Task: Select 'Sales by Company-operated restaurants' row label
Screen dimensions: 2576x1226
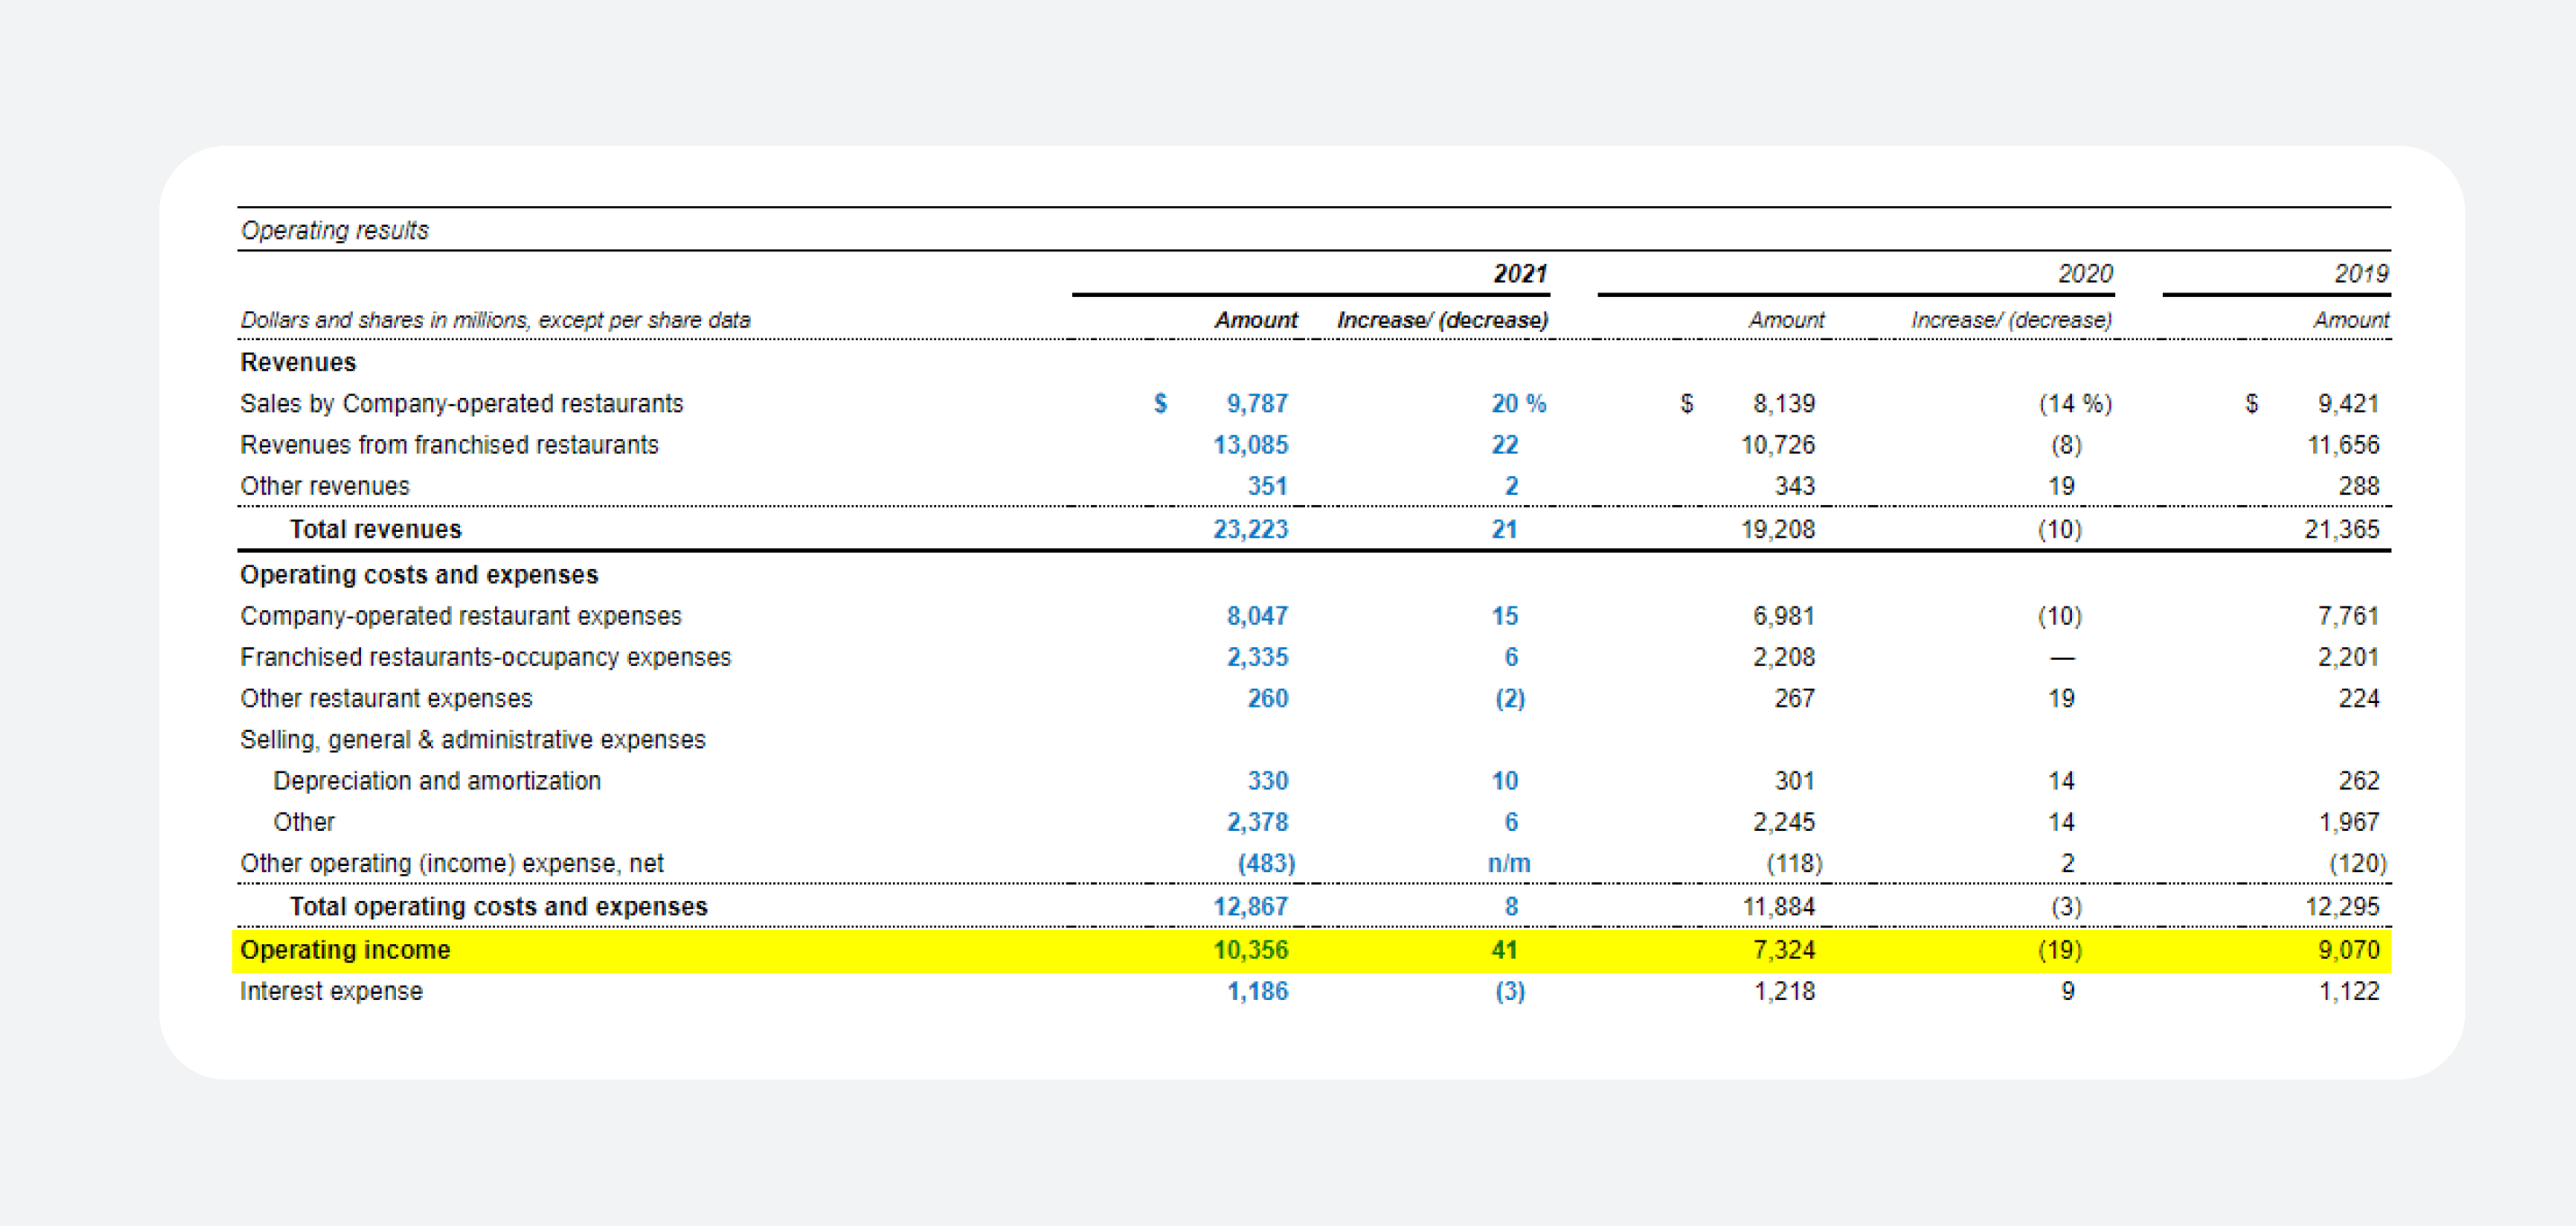Action: (x=462, y=403)
